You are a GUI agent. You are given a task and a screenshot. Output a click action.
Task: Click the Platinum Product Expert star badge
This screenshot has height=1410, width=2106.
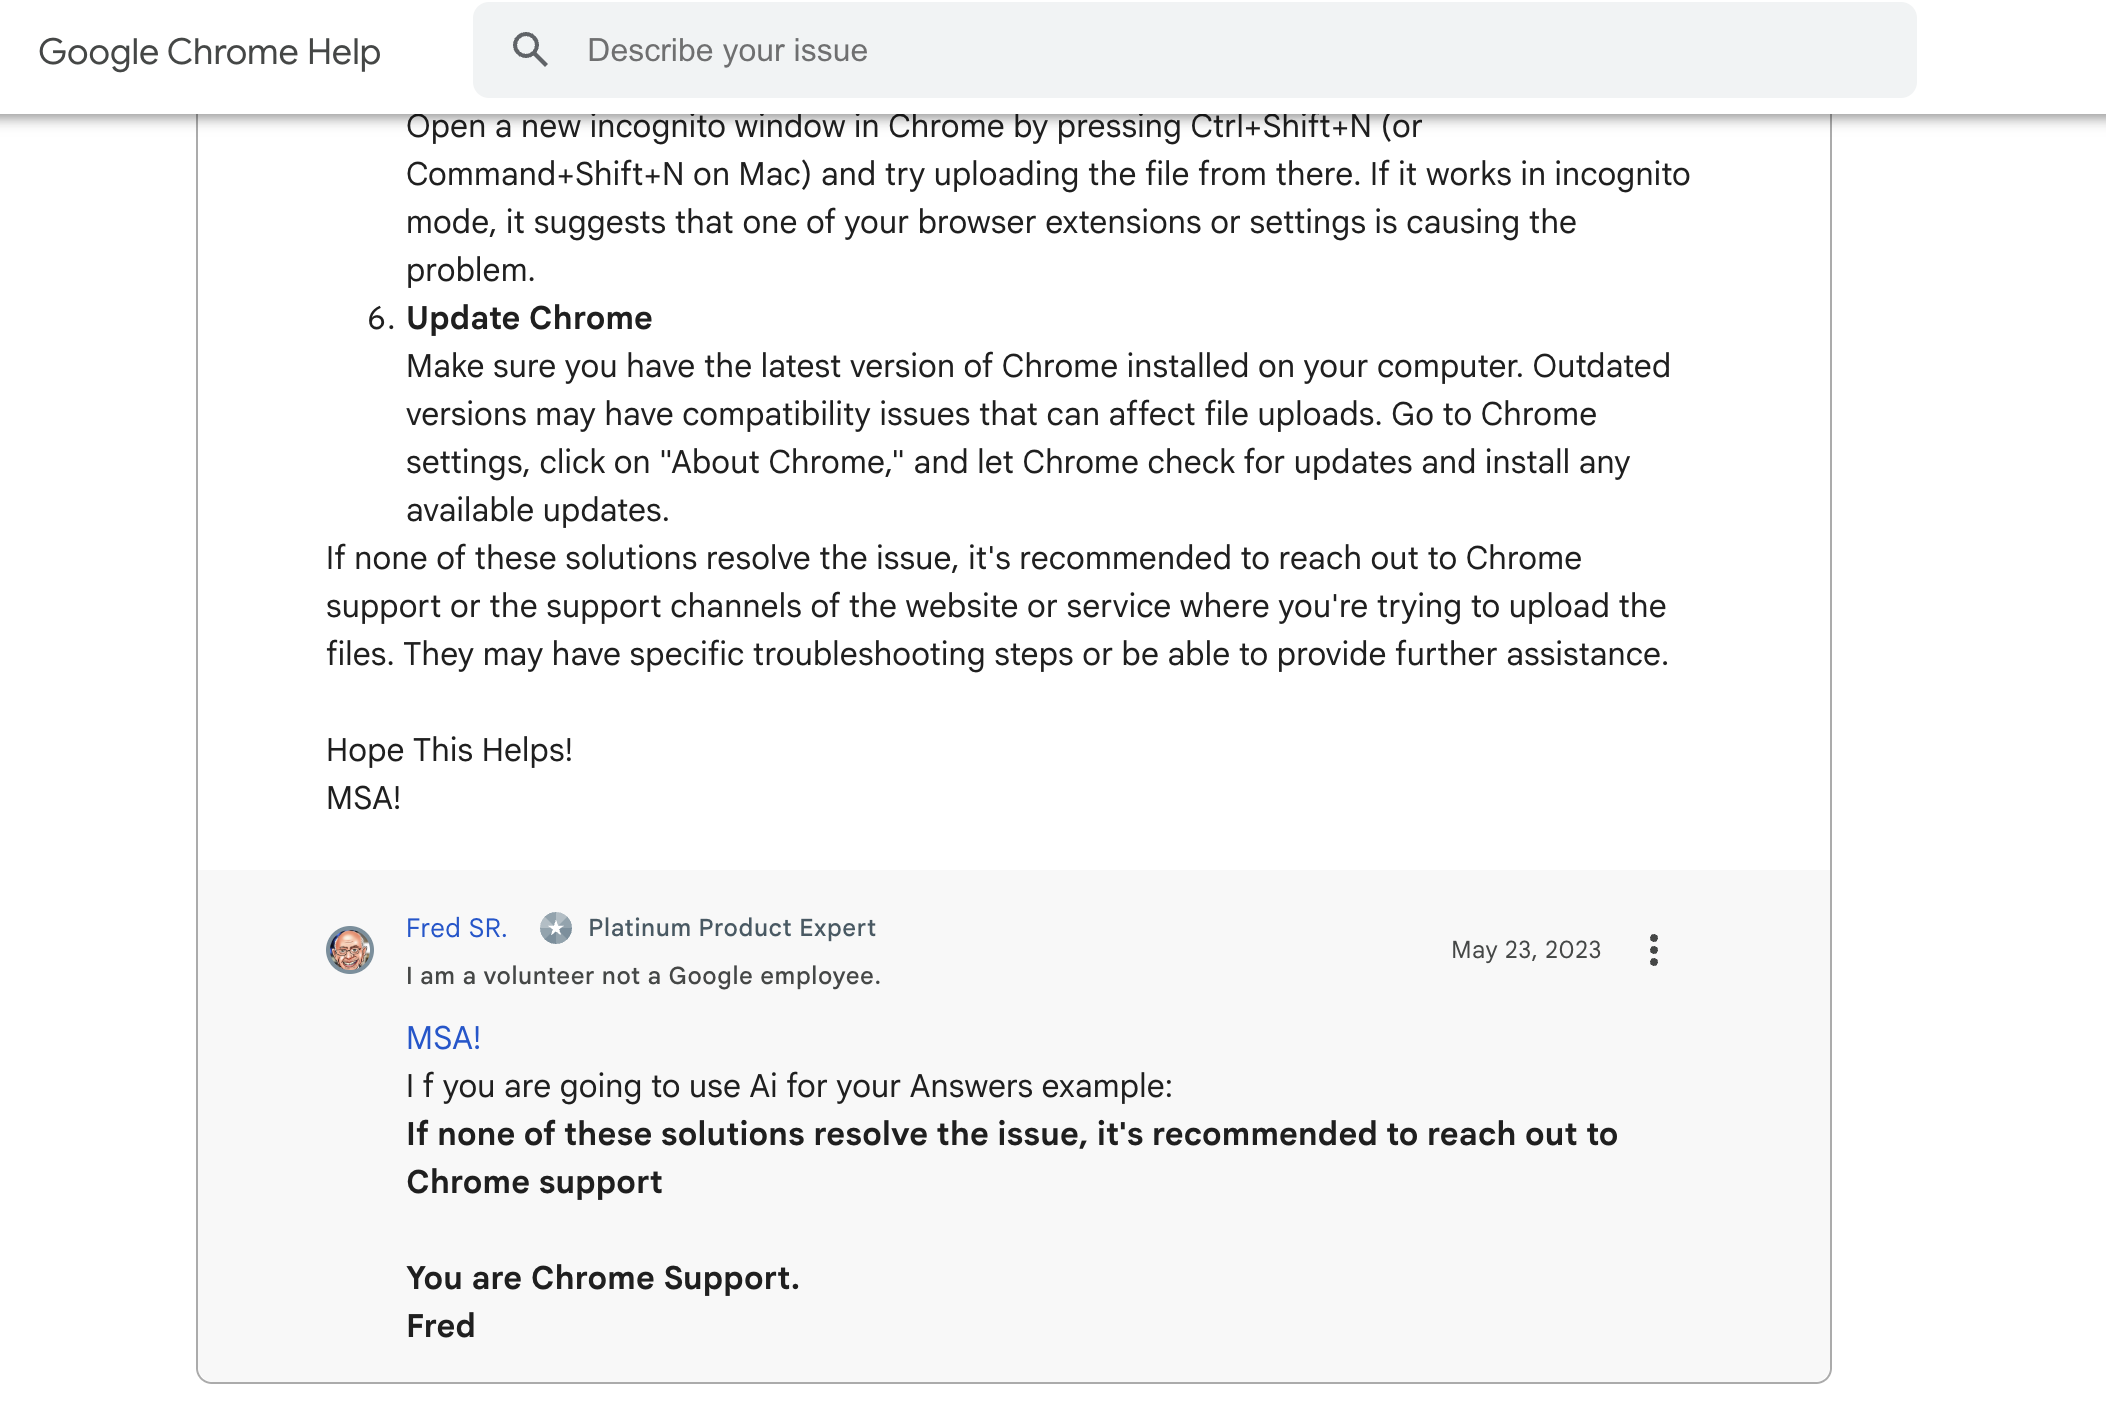point(556,928)
